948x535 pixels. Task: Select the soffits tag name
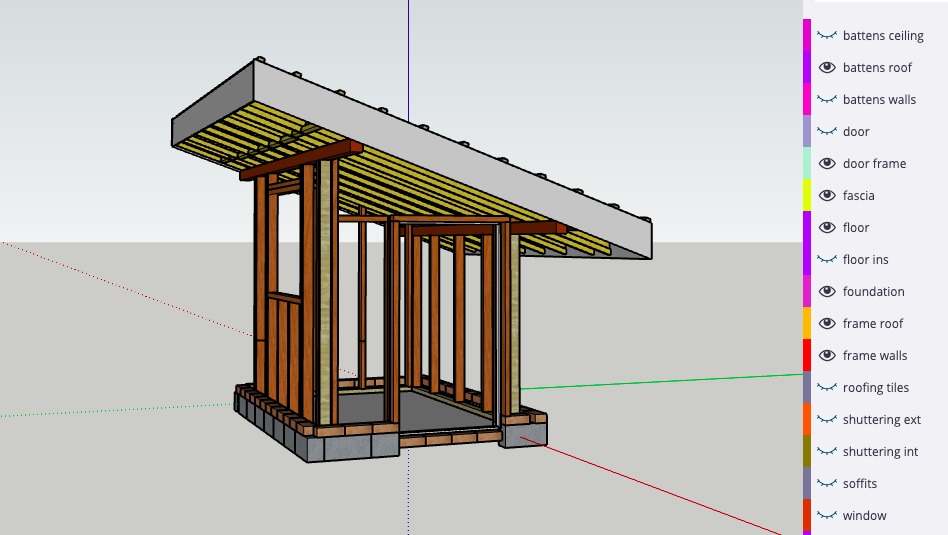click(x=860, y=484)
